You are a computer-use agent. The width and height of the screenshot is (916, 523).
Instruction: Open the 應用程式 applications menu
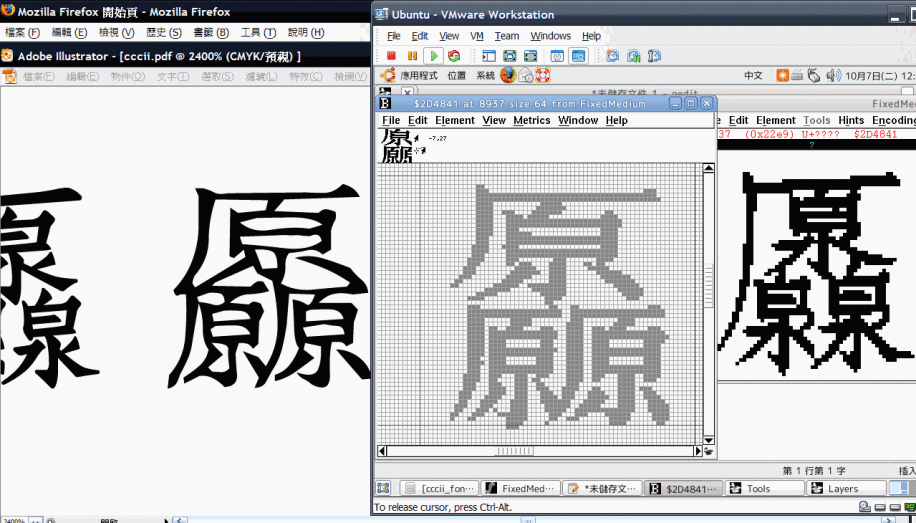click(419, 75)
